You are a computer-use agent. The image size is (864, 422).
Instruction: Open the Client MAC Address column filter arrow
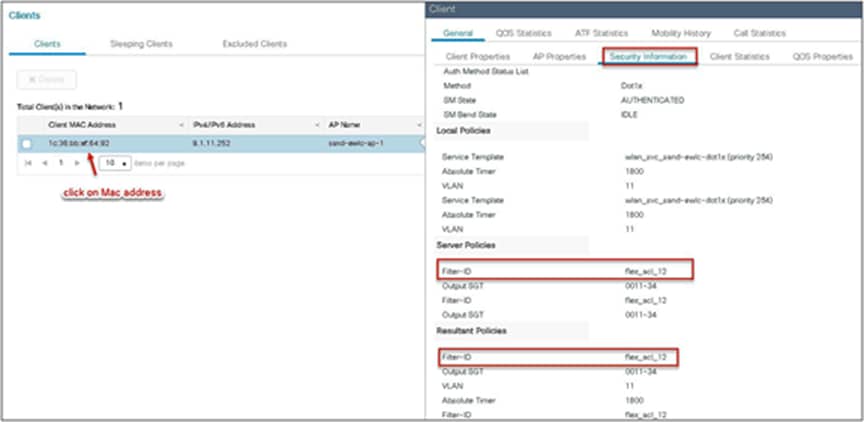[182, 125]
